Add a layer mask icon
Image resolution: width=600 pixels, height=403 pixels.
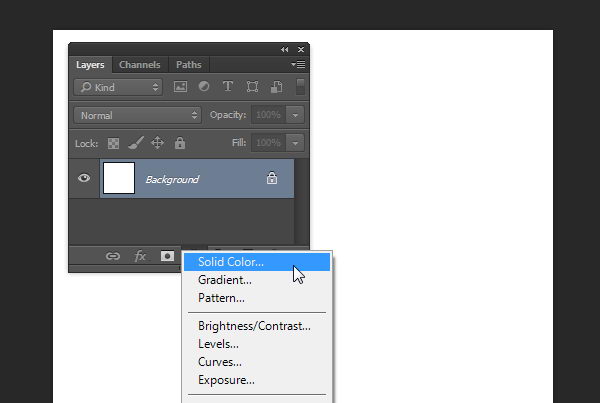click(167, 256)
